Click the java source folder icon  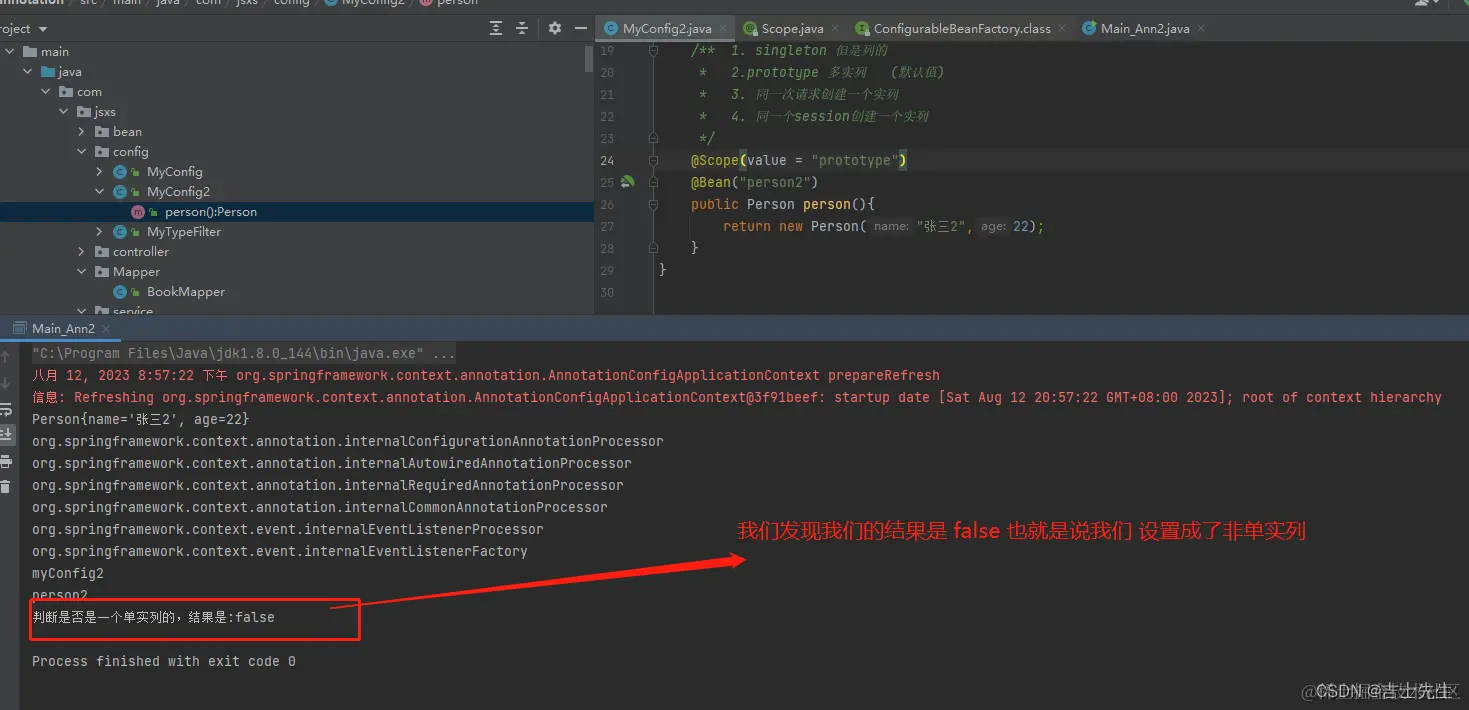tap(48, 72)
